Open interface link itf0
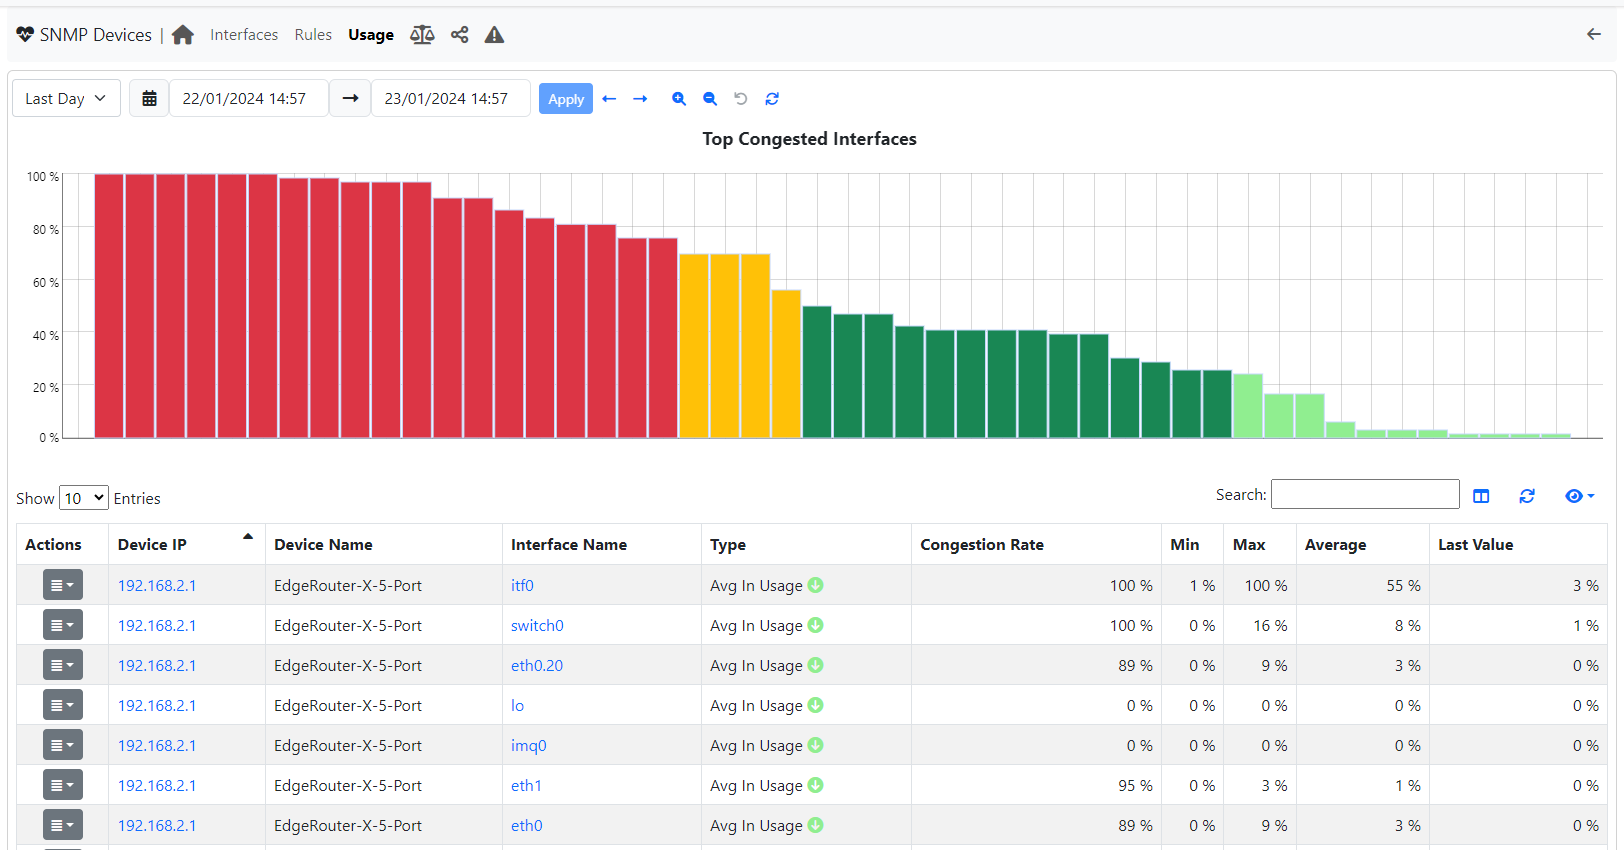 pos(522,585)
